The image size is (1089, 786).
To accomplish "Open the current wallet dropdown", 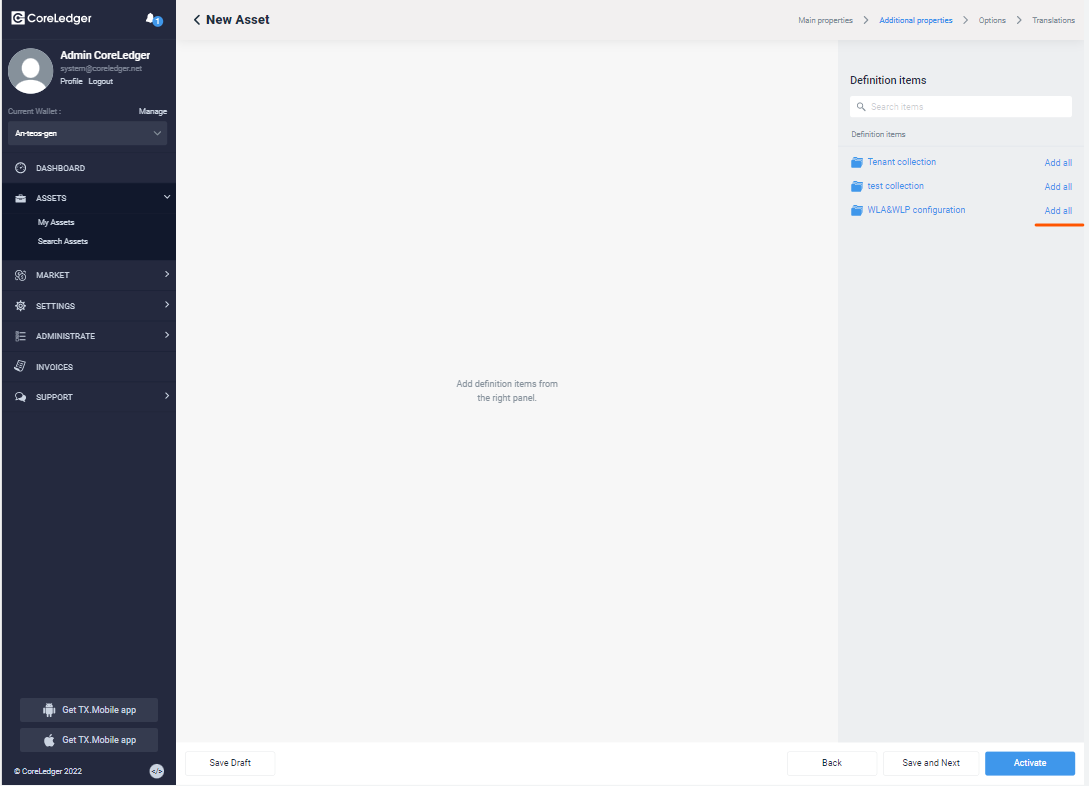I will tap(88, 133).
